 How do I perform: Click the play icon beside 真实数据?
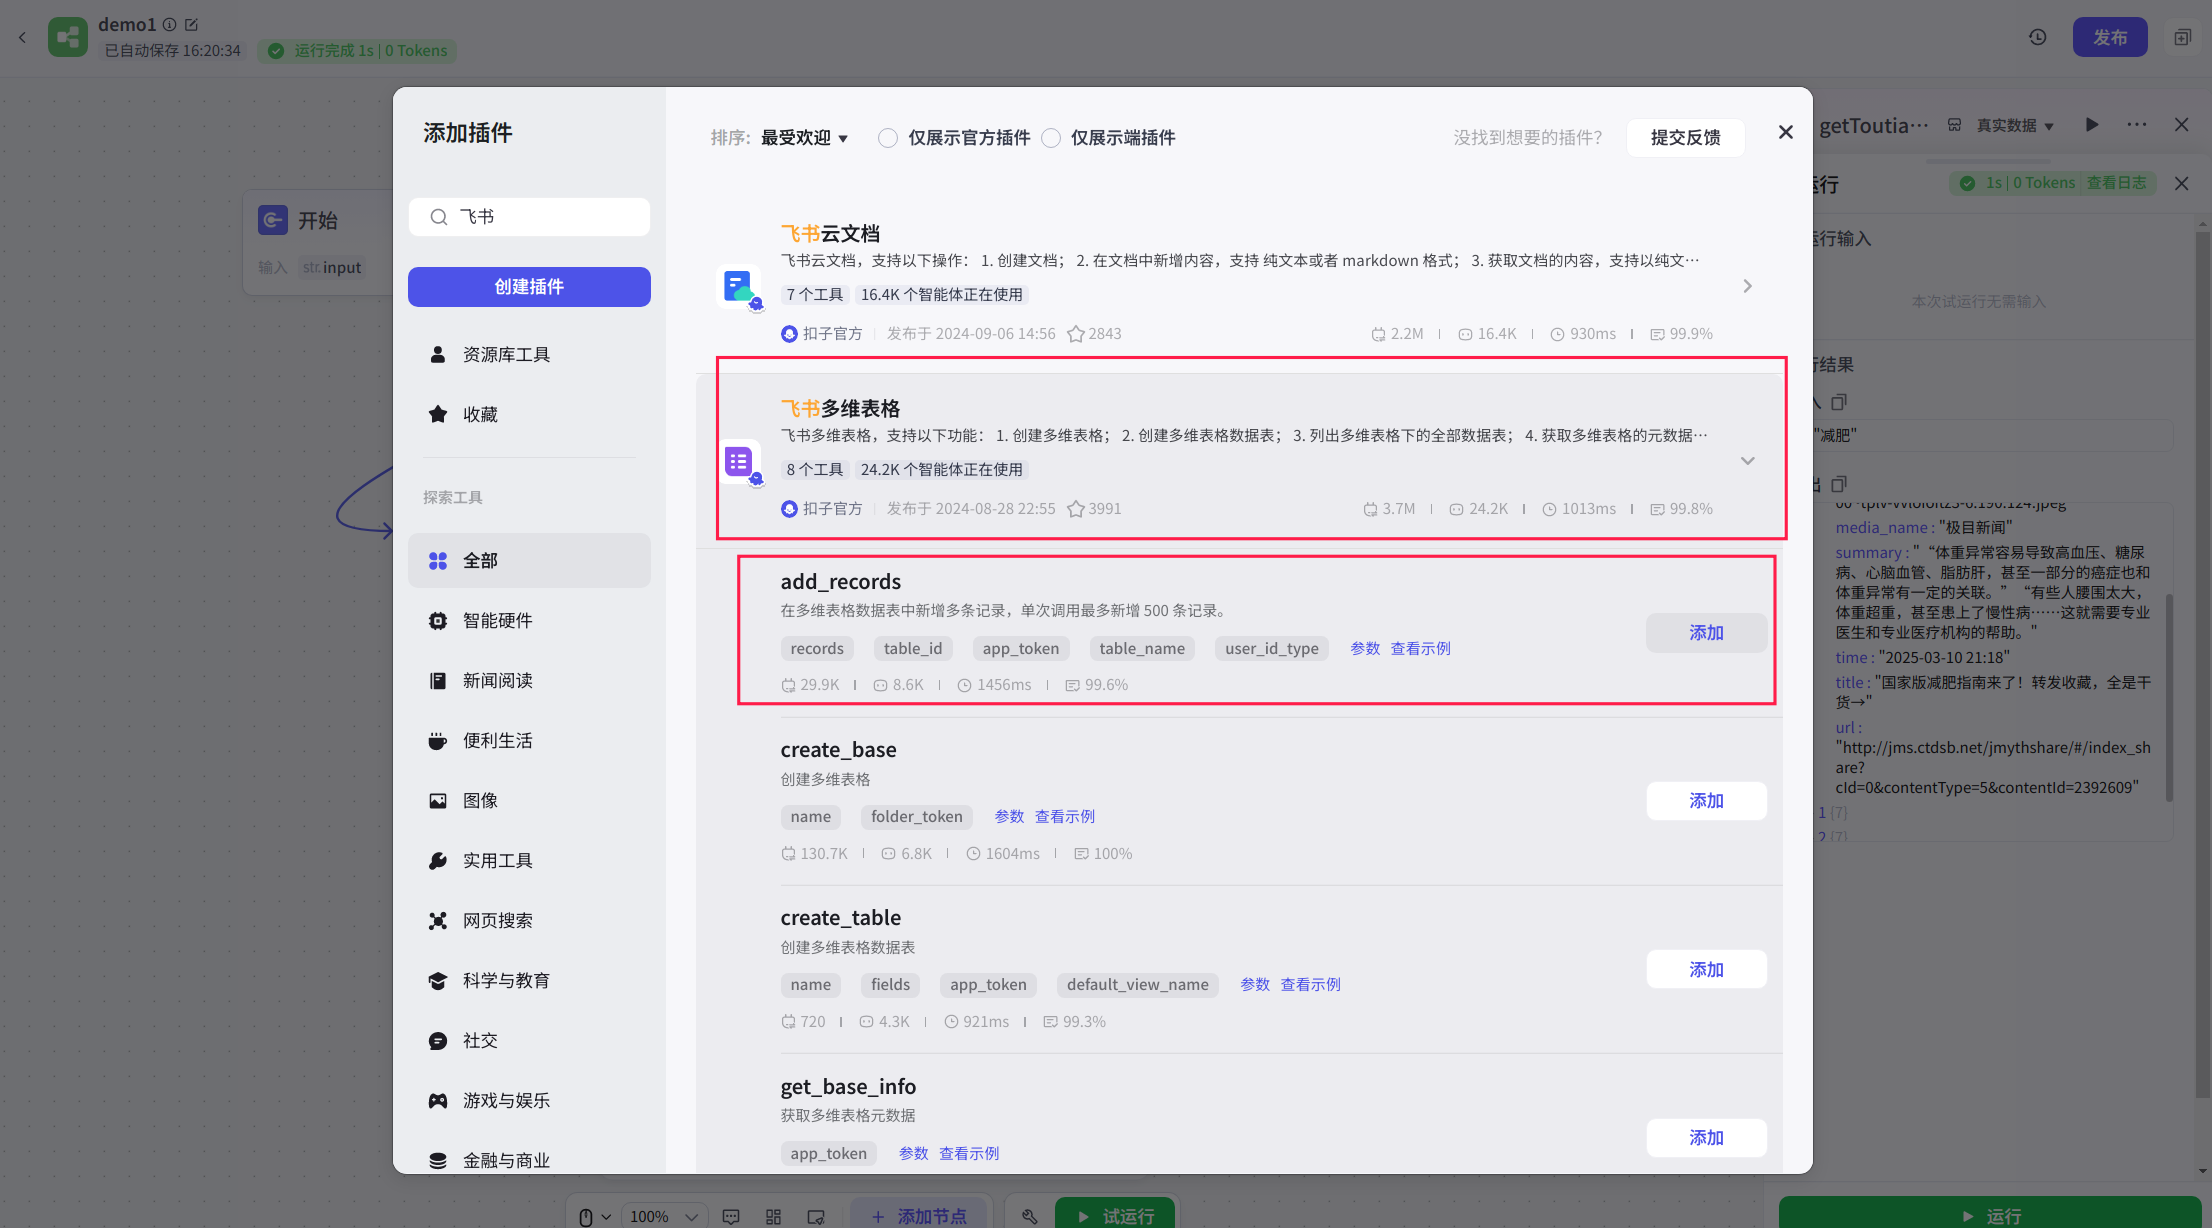(2092, 125)
